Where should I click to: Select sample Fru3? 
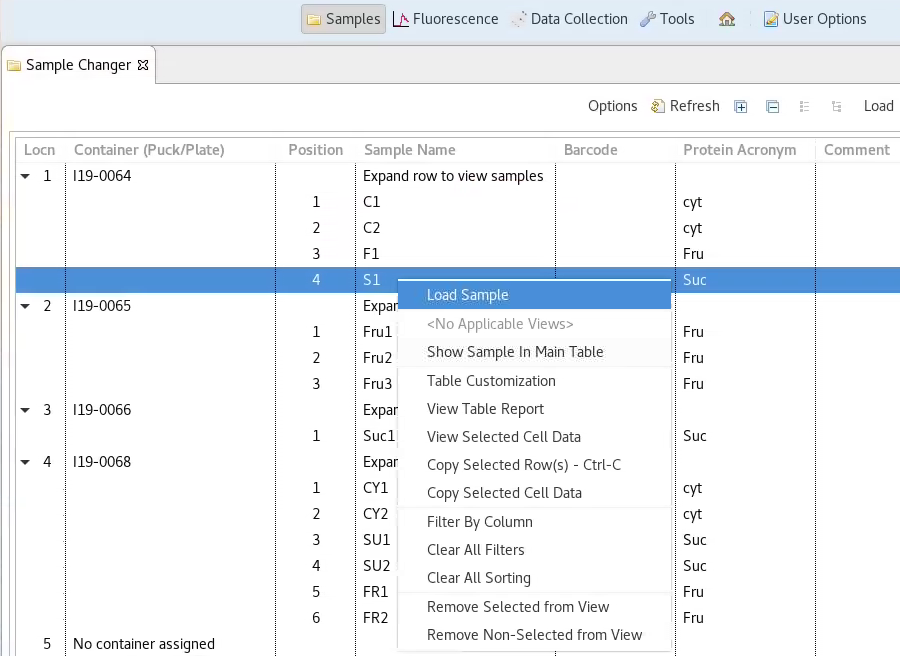[x=378, y=383]
